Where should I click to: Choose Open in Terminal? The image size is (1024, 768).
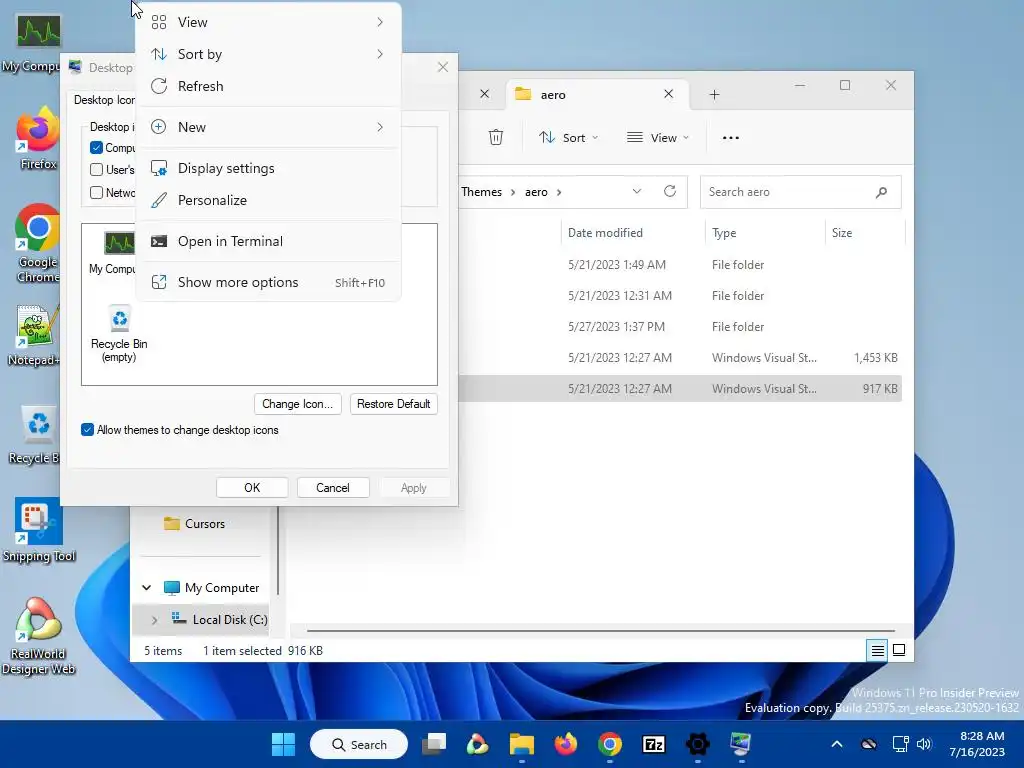click(268, 242)
